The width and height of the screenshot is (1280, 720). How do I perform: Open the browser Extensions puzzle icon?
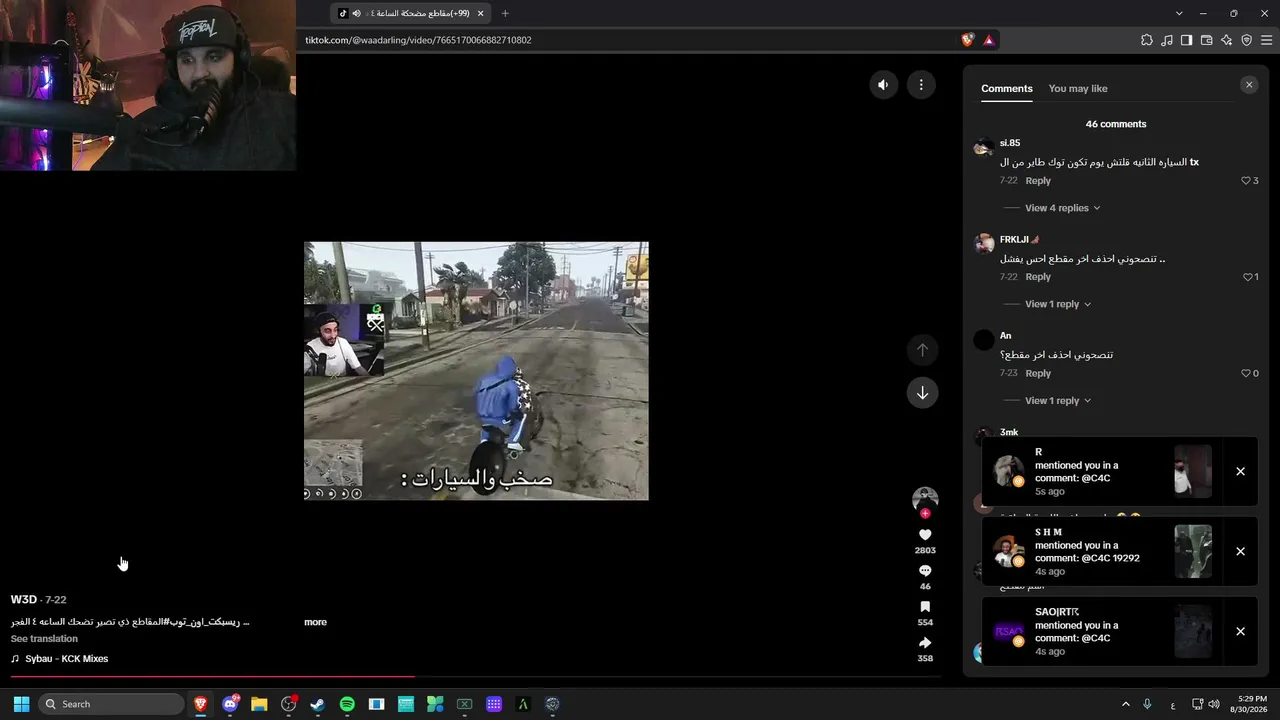click(x=1147, y=40)
